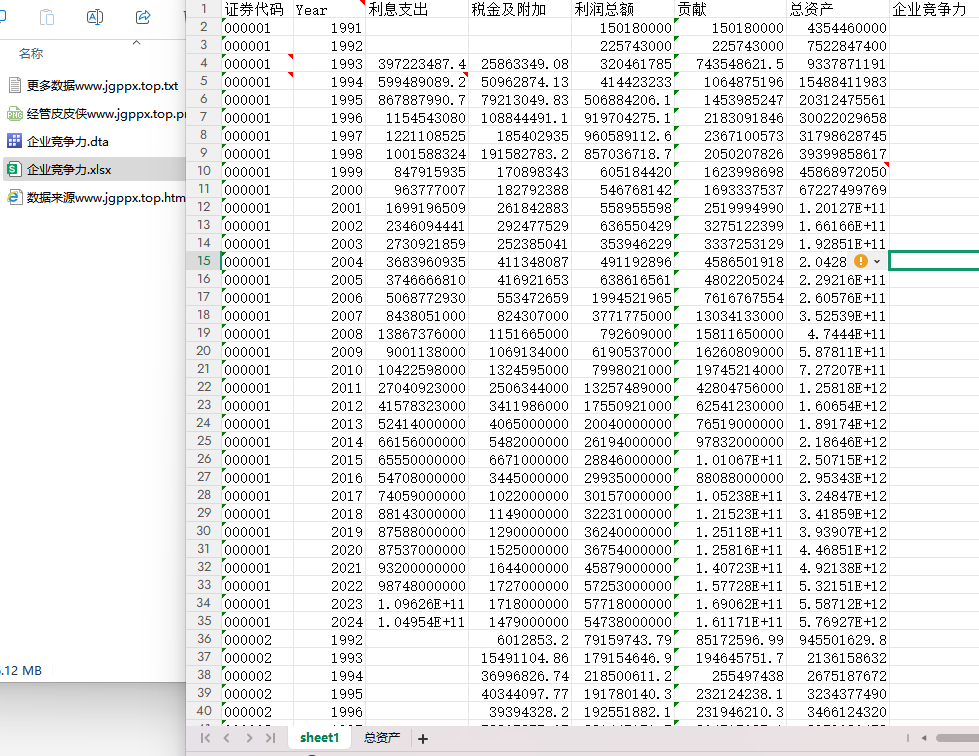Click the share icon in the file explorer toolbar
979x756 pixels.
click(x=143, y=17)
